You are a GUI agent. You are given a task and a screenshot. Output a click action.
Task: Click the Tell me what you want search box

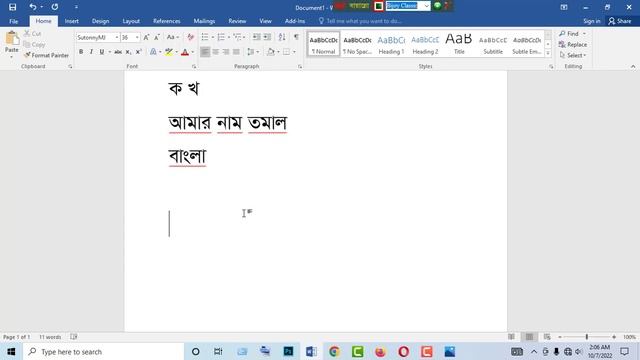pyautogui.click(x=360, y=21)
